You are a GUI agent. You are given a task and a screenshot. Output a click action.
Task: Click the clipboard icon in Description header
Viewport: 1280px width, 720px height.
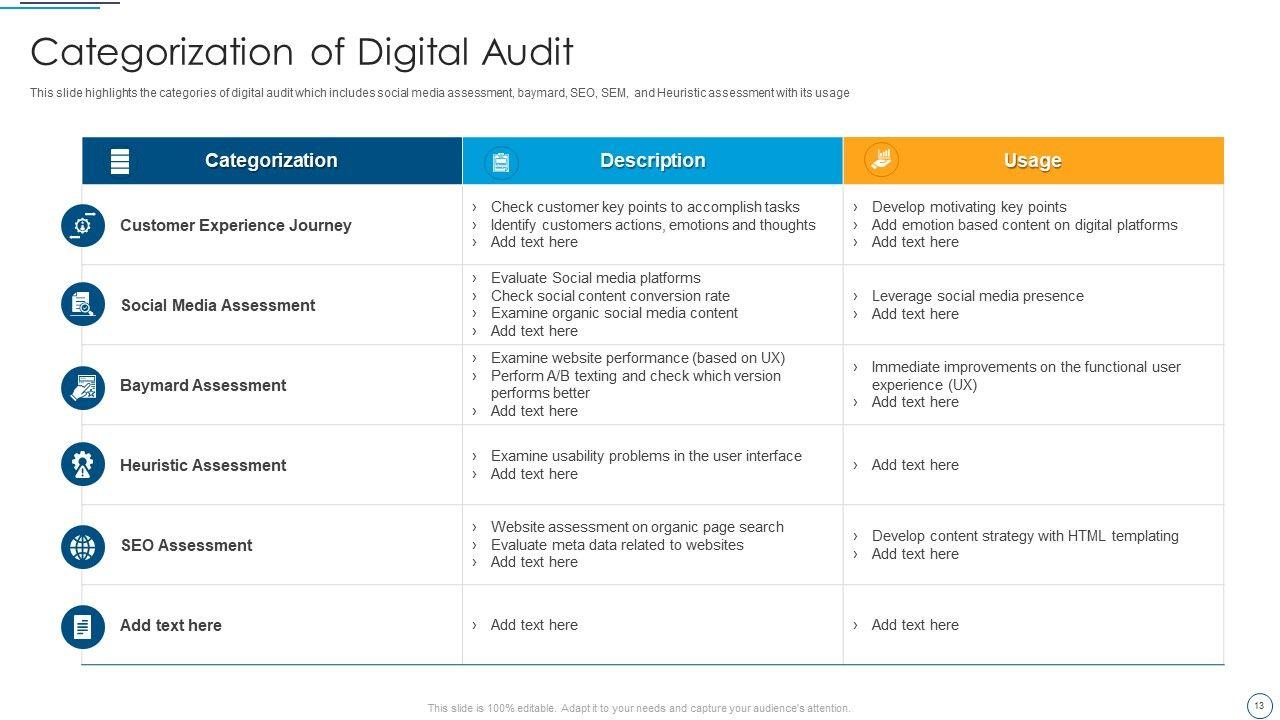pos(501,161)
